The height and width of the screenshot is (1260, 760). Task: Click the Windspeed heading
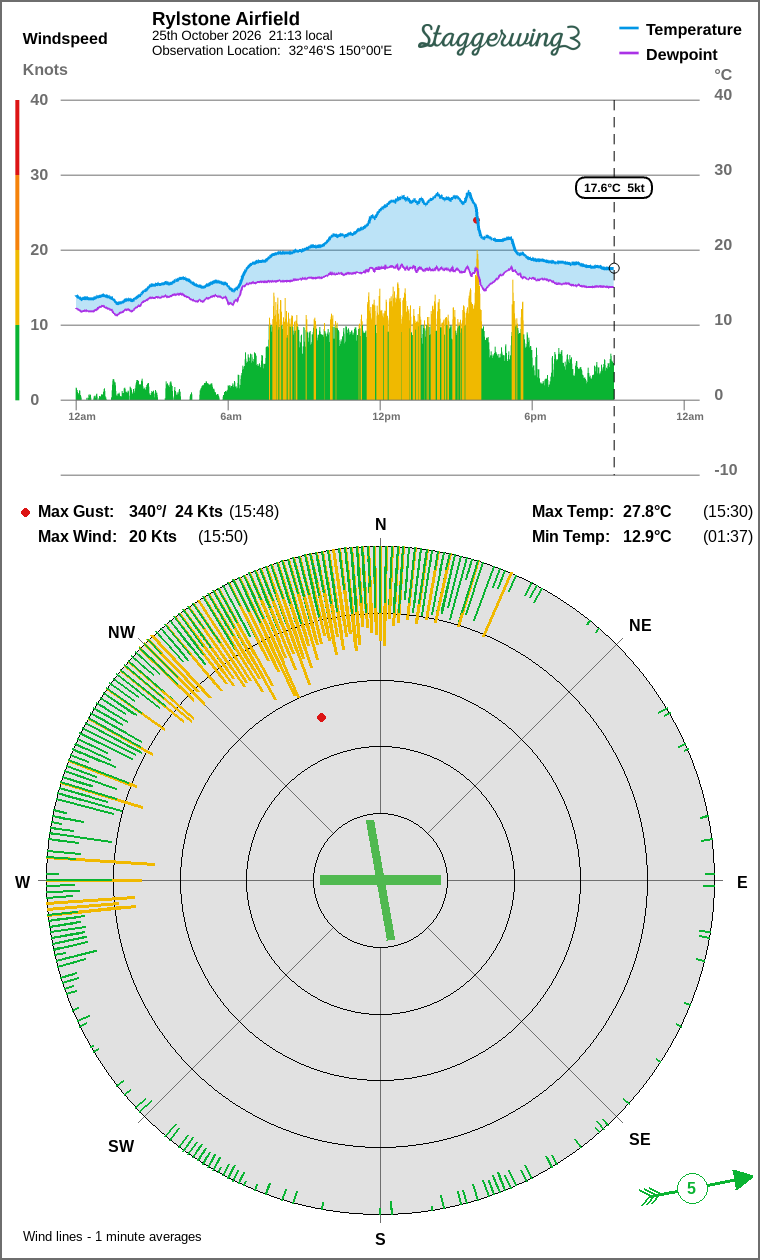[65, 39]
